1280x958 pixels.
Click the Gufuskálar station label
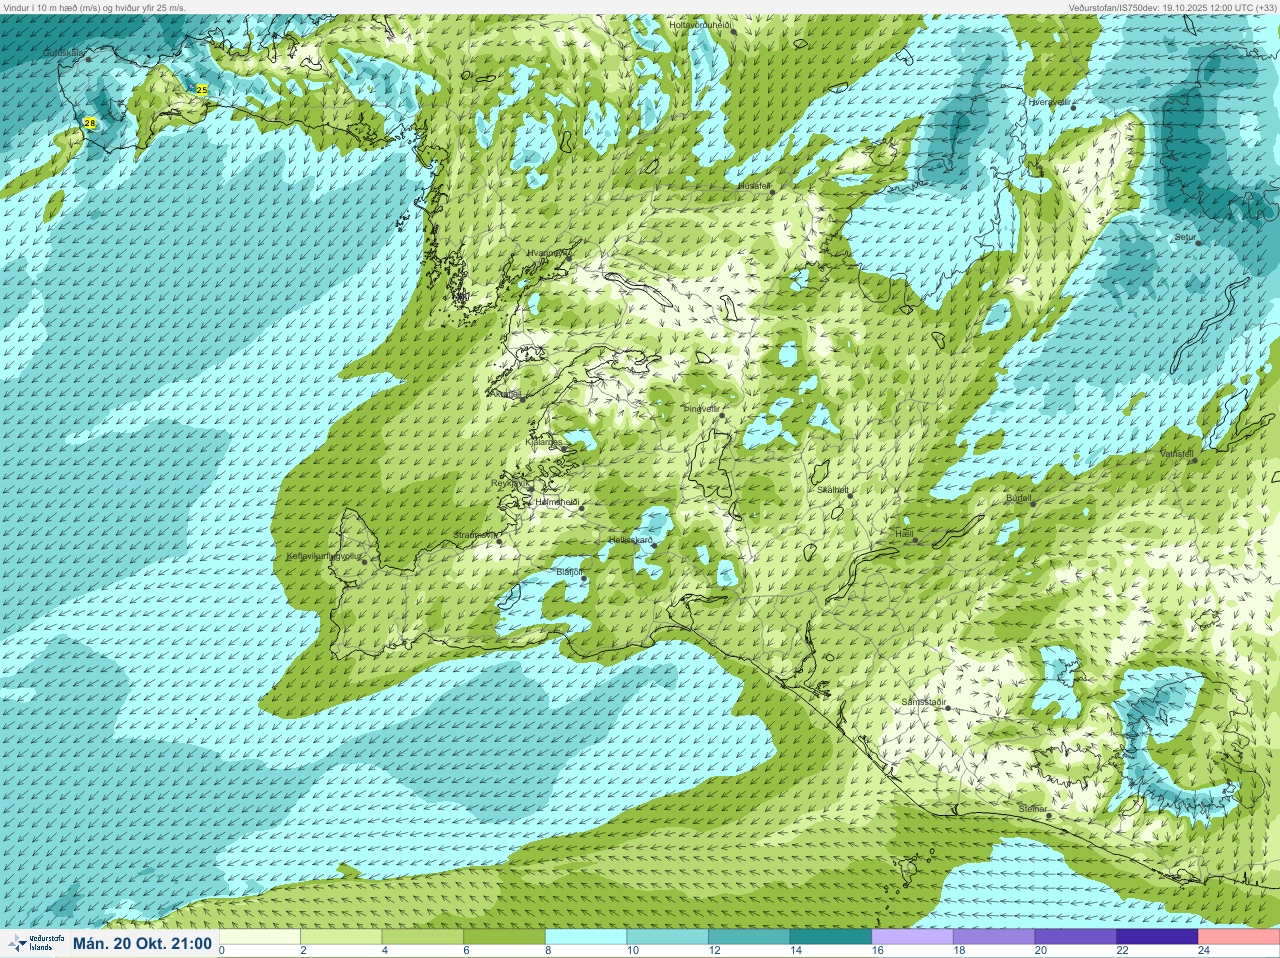click(x=63, y=52)
